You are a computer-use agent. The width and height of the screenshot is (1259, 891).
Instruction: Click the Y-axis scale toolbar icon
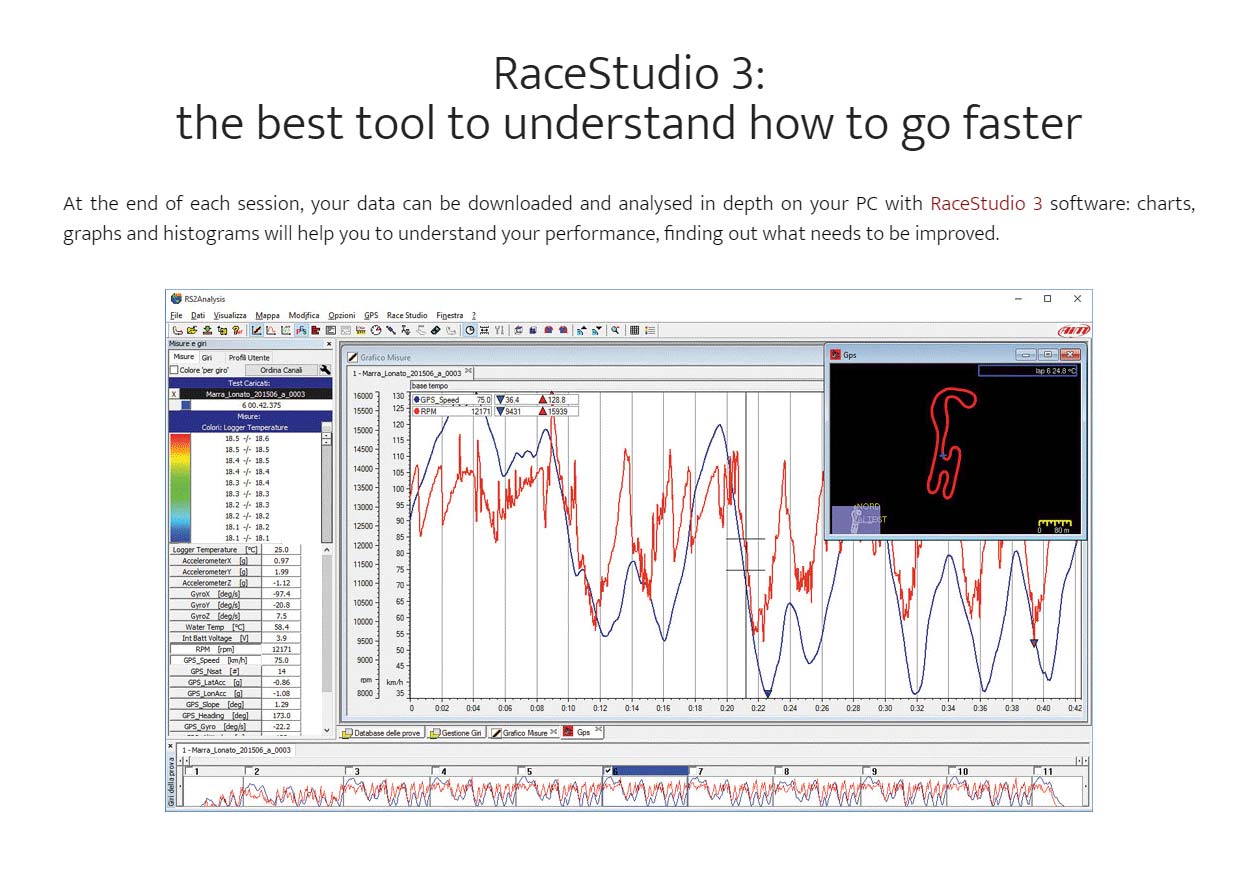tap(500, 330)
